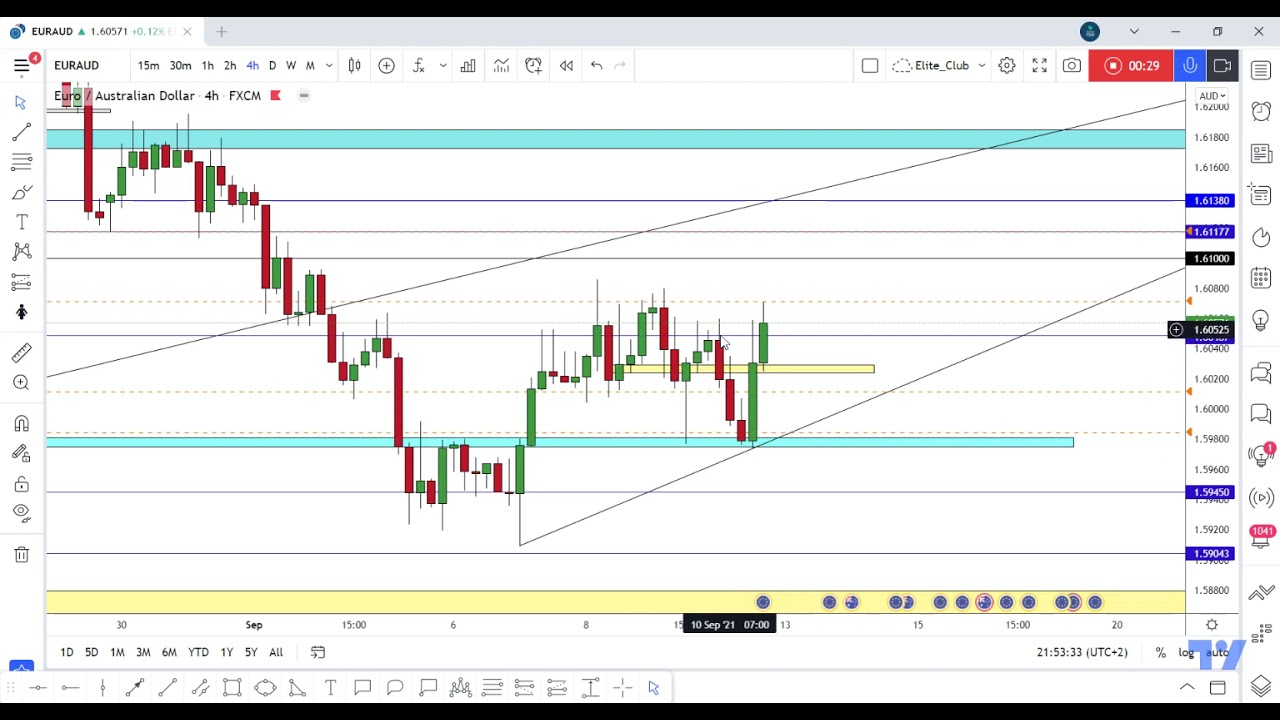Select the weekly W timeframe
This screenshot has height=720, width=1280.
pos(291,66)
